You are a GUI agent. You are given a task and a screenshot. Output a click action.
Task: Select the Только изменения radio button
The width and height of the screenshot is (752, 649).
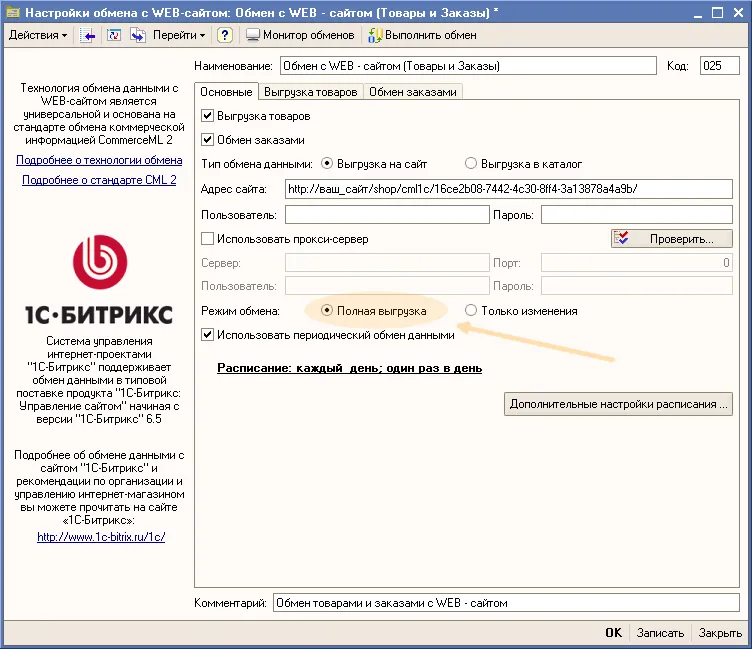[471, 311]
